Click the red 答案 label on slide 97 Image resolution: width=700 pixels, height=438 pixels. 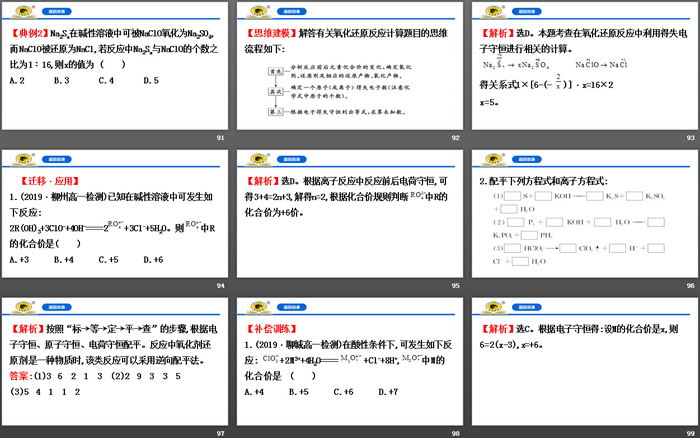tap(21, 376)
